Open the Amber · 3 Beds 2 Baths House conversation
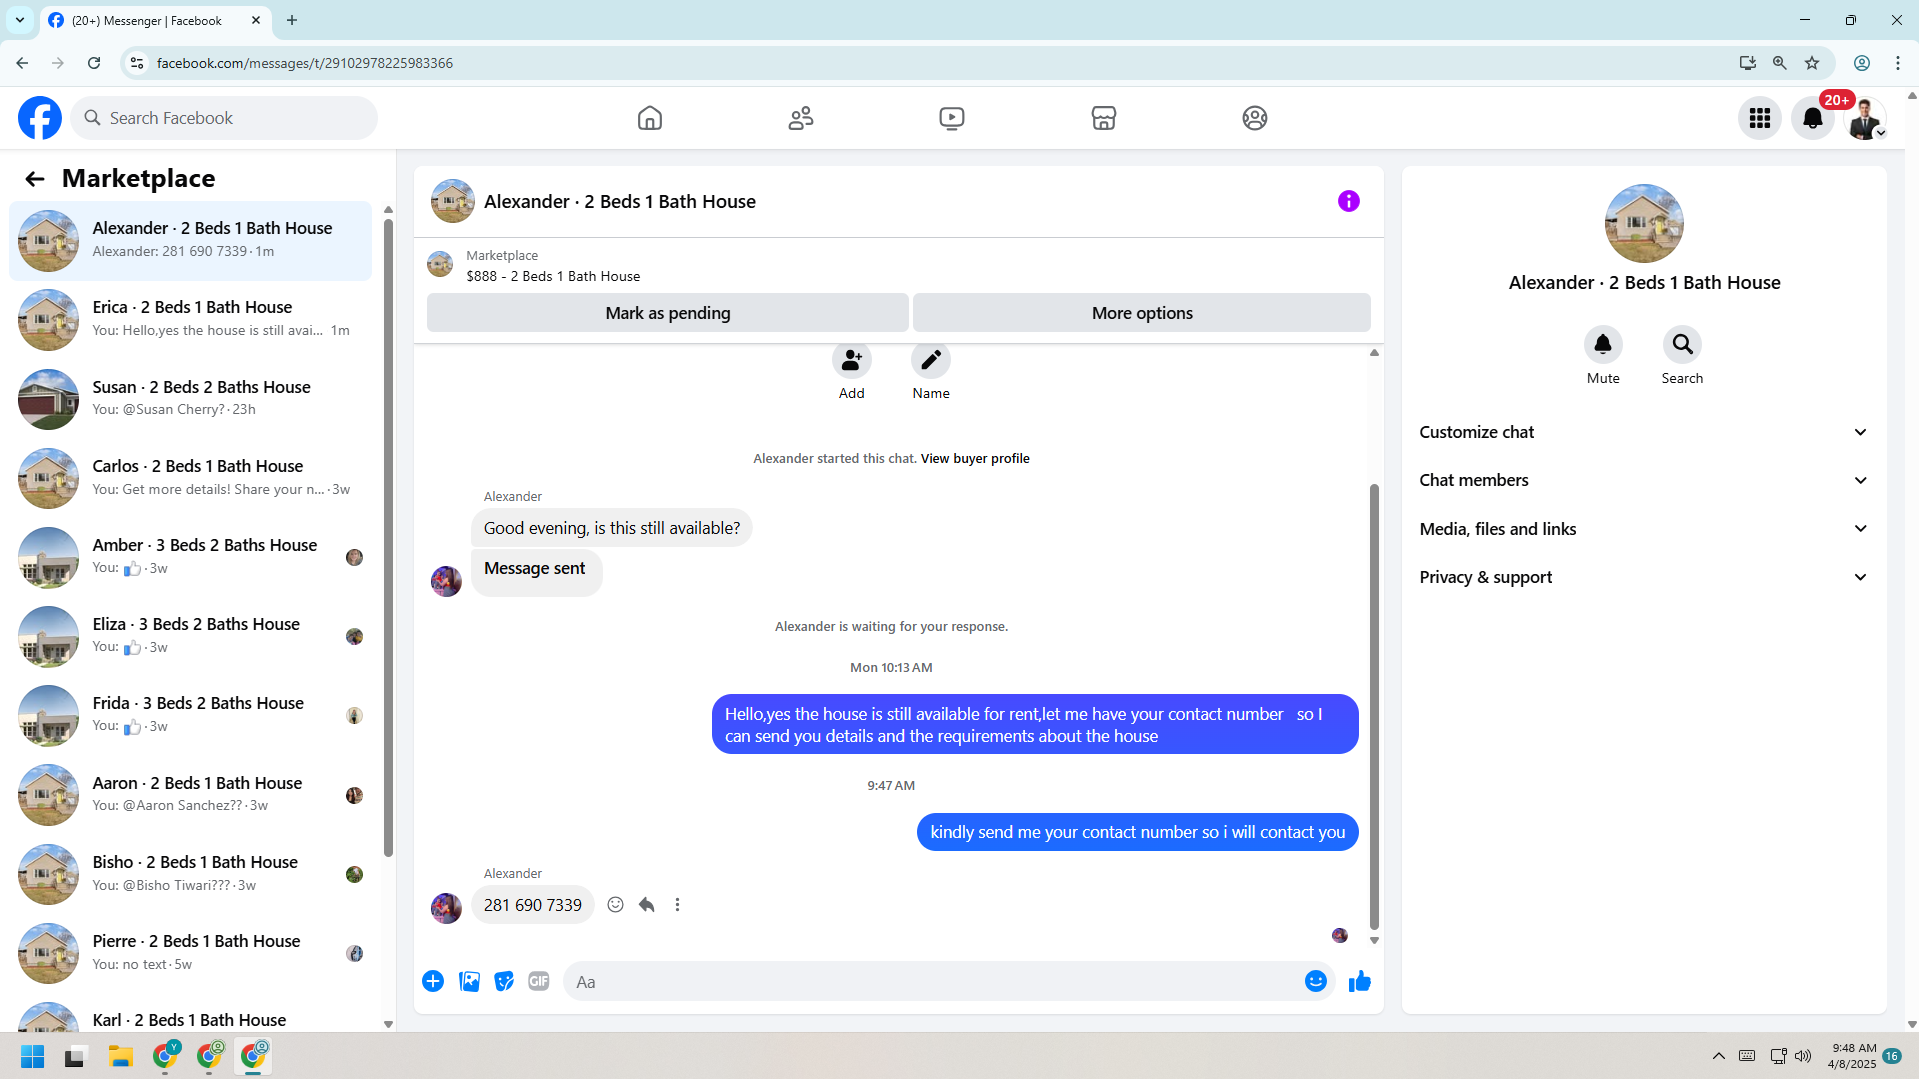Image resolution: width=1919 pixels, height=1079 pixels. pyautogui.click(x=190, y=557)
